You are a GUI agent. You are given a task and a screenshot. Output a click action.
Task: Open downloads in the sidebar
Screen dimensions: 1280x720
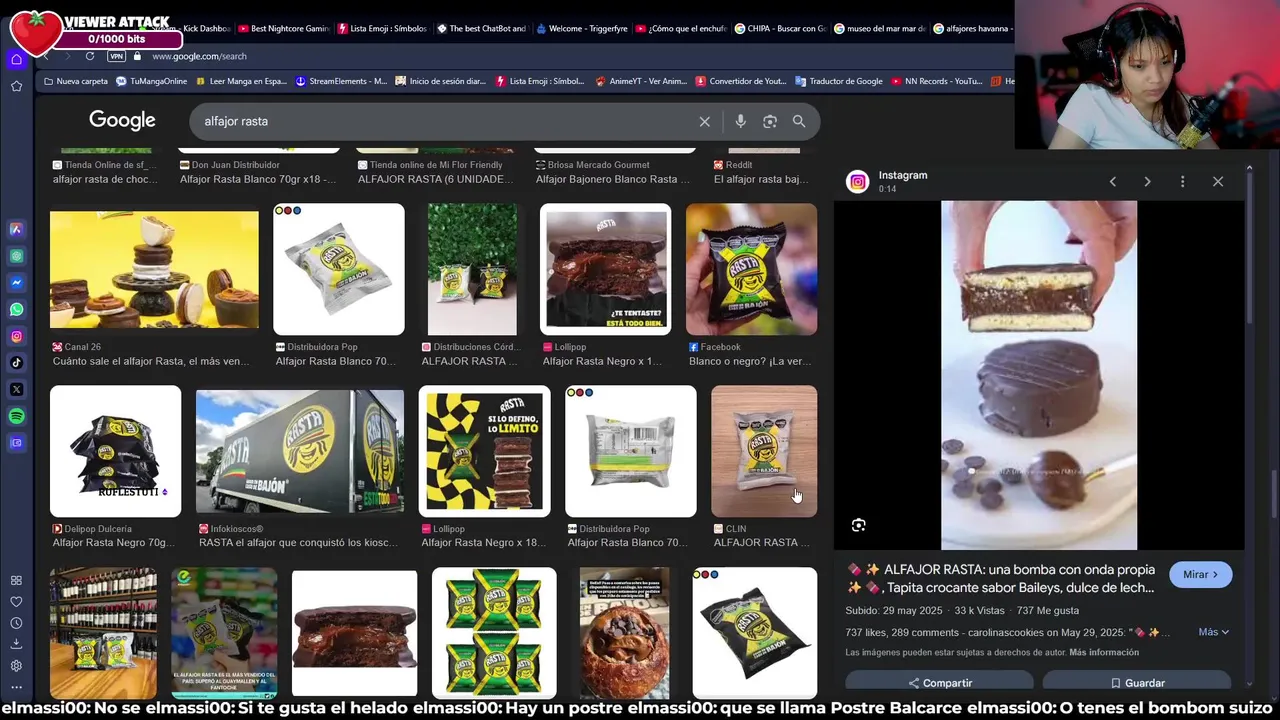(16, 644)
